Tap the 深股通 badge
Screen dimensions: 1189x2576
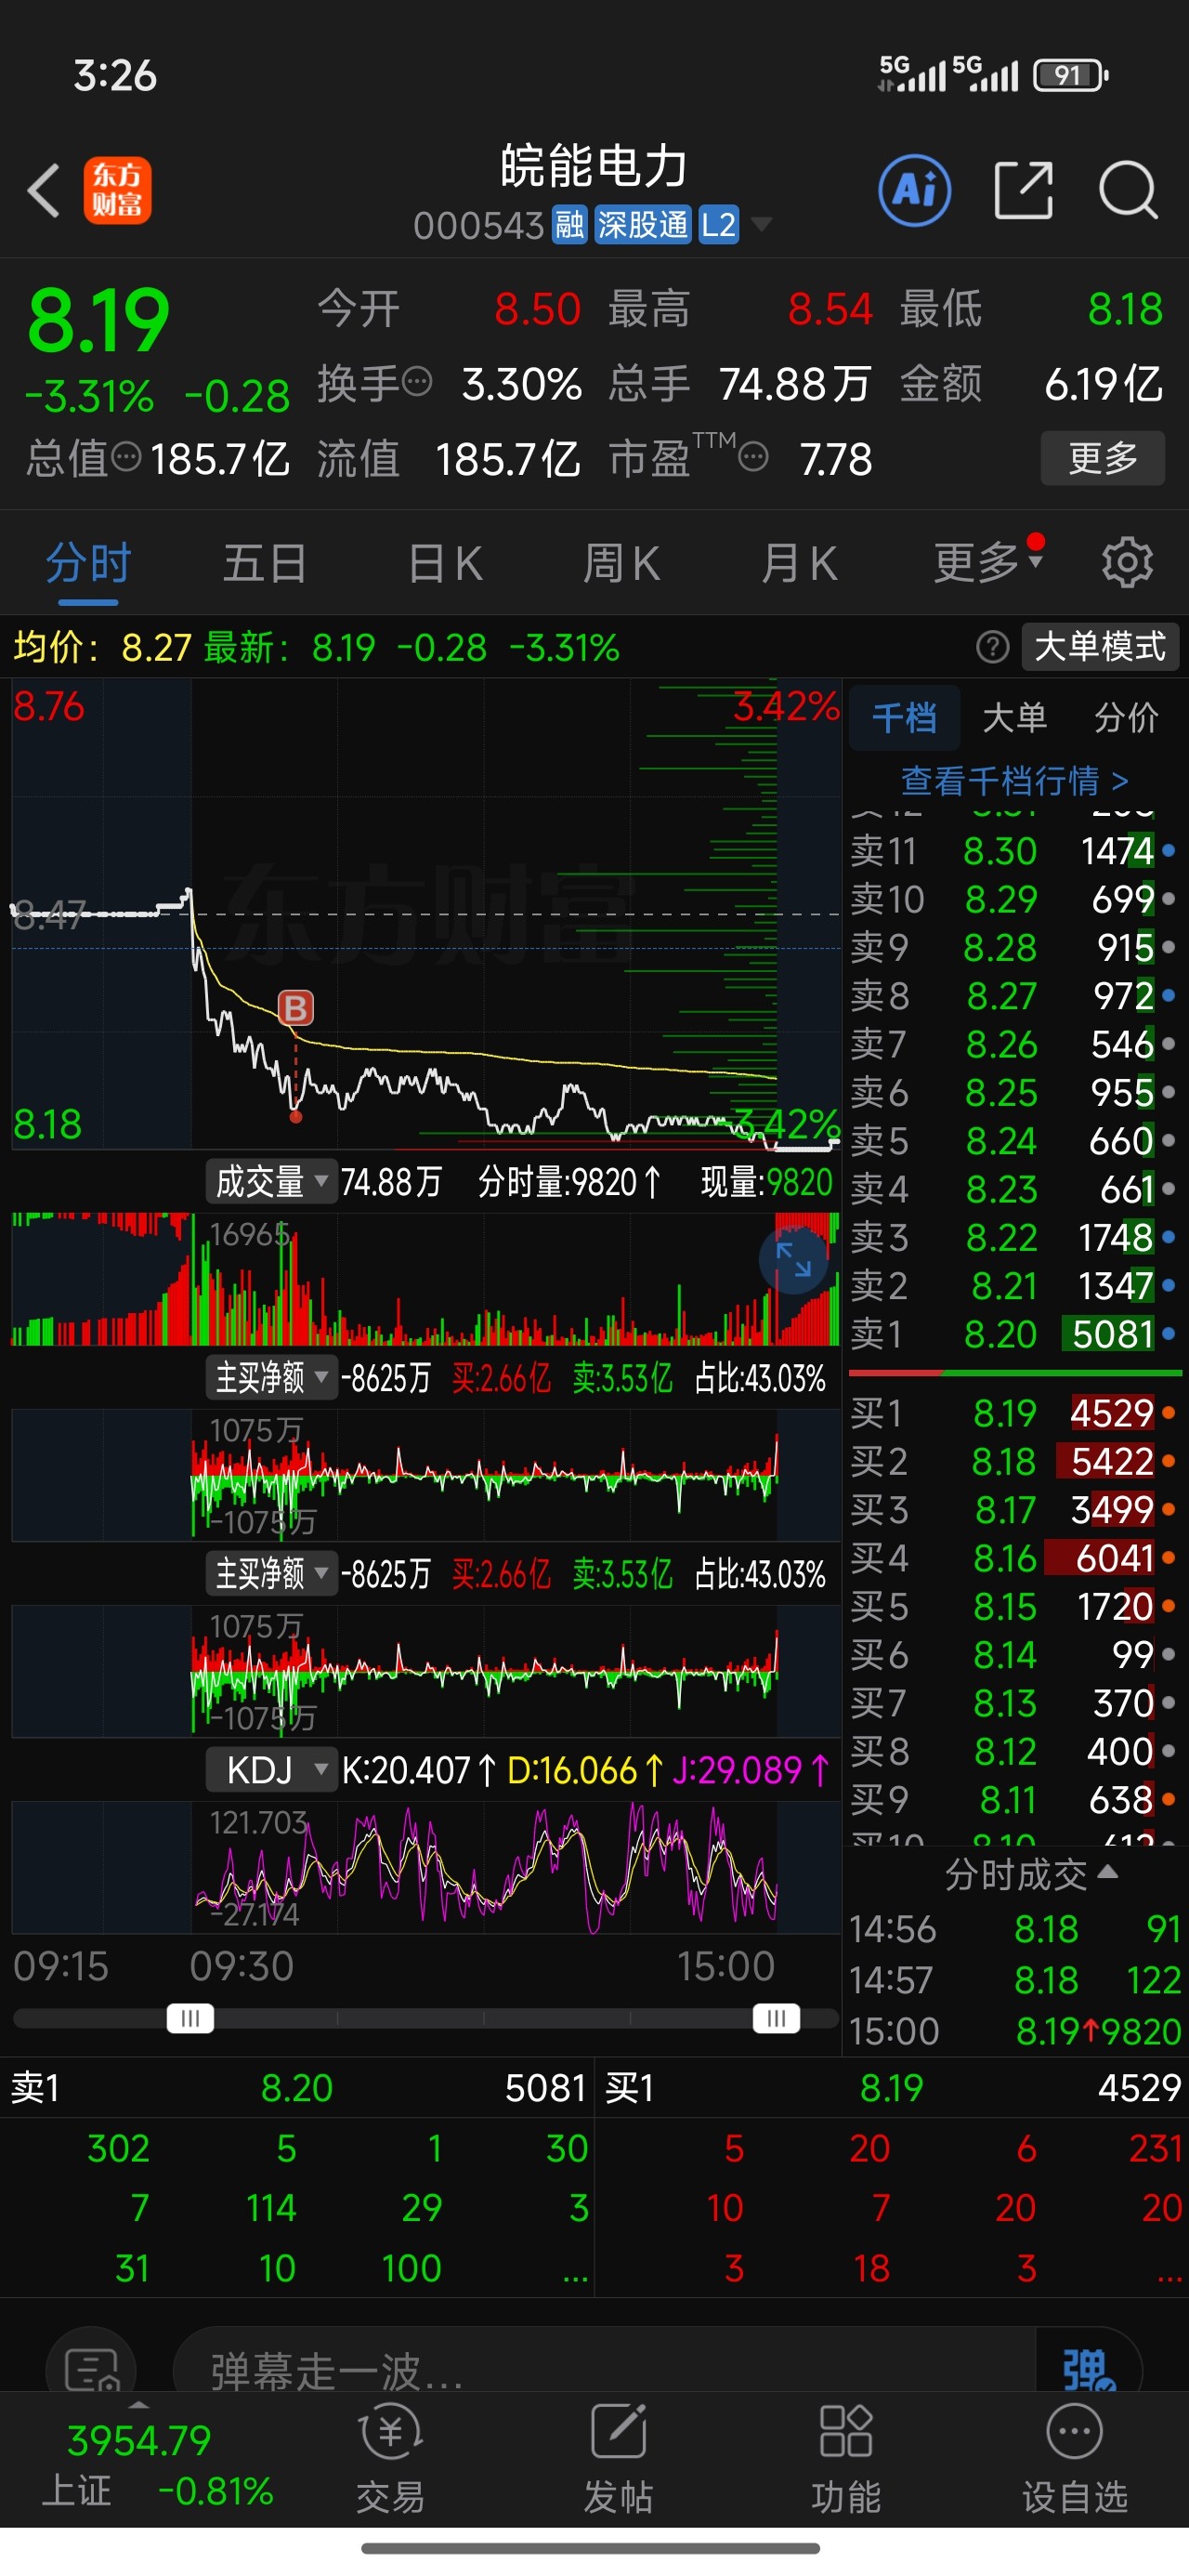[642, 225]
